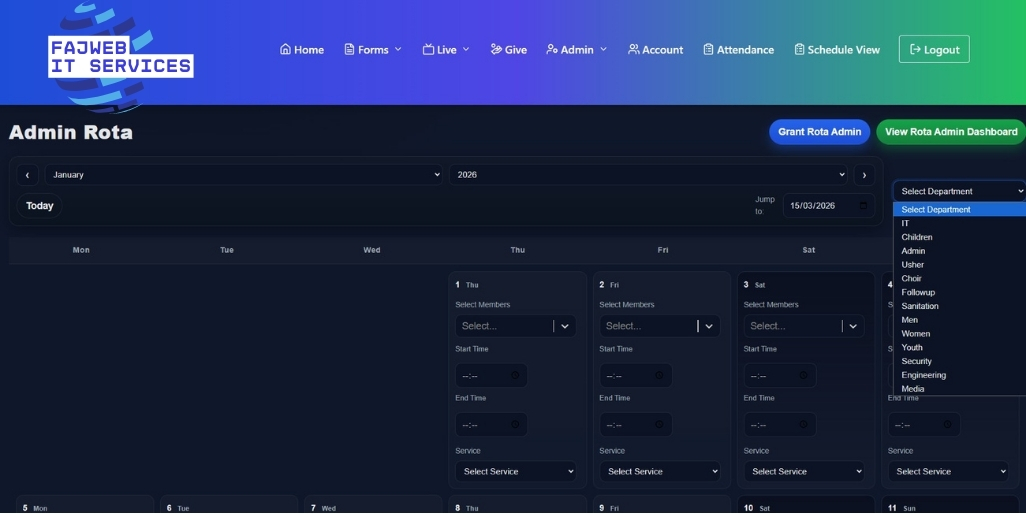Click the clock icon in Thursday 1 End Time

coord(515,425)
